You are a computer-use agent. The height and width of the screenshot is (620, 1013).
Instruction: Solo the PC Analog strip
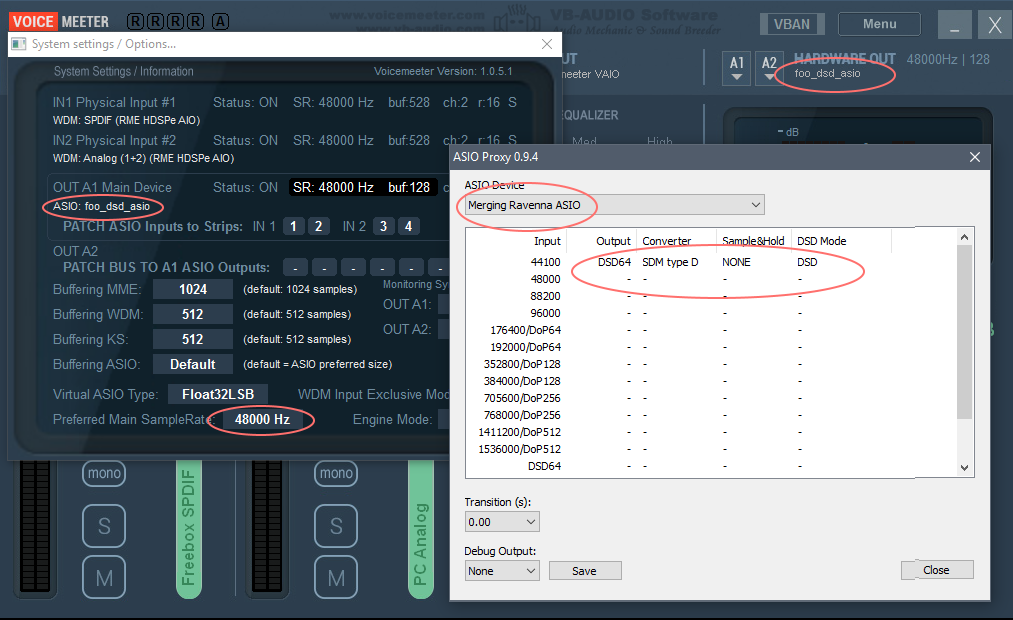pos(336,526)
